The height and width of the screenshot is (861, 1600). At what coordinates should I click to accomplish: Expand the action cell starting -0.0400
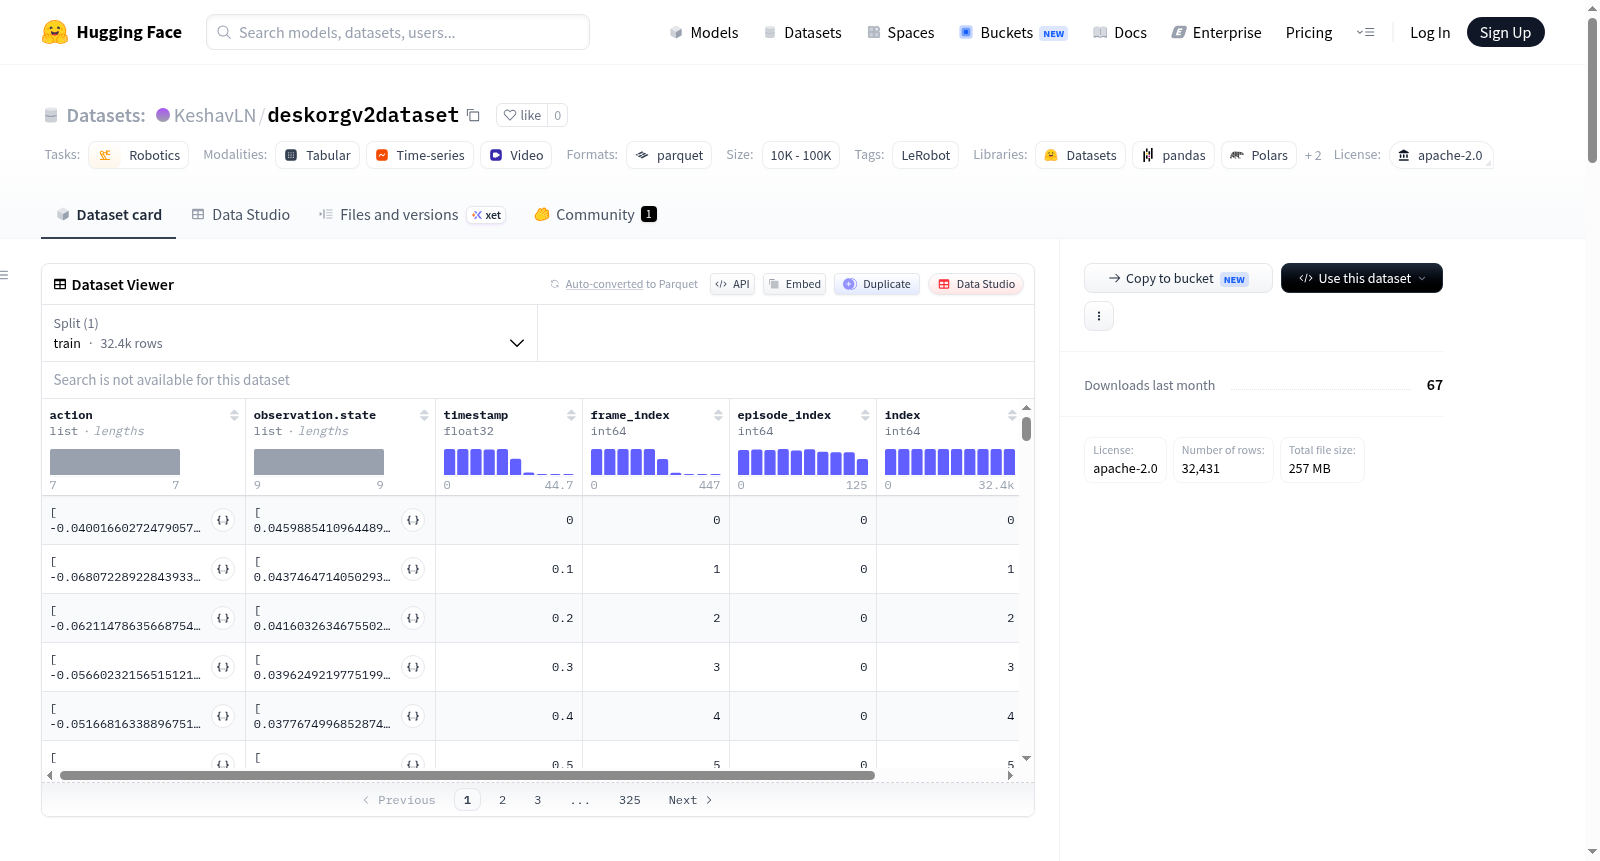point(223,520)
